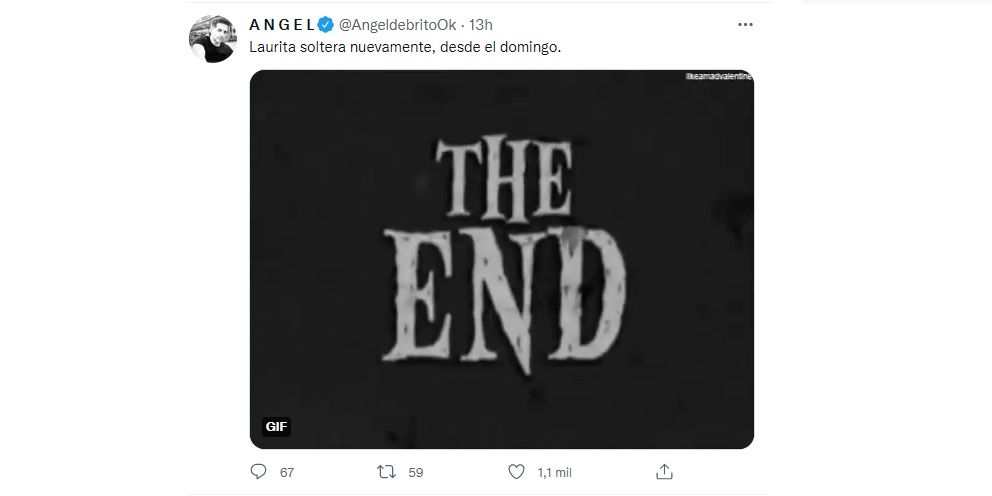Click the likeamadvalentine watermark on the GIF
The height and width of the screenshot is (496, 992).
pos(718,76)
